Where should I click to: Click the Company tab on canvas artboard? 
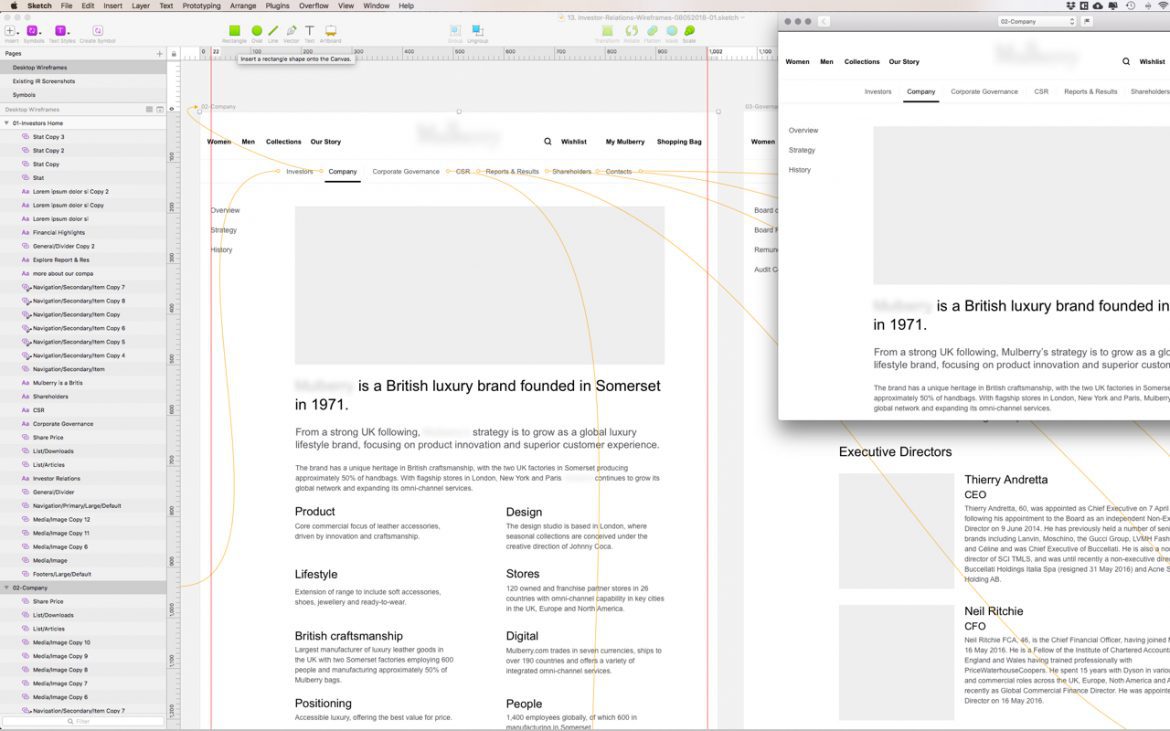[x=342, y=172]
